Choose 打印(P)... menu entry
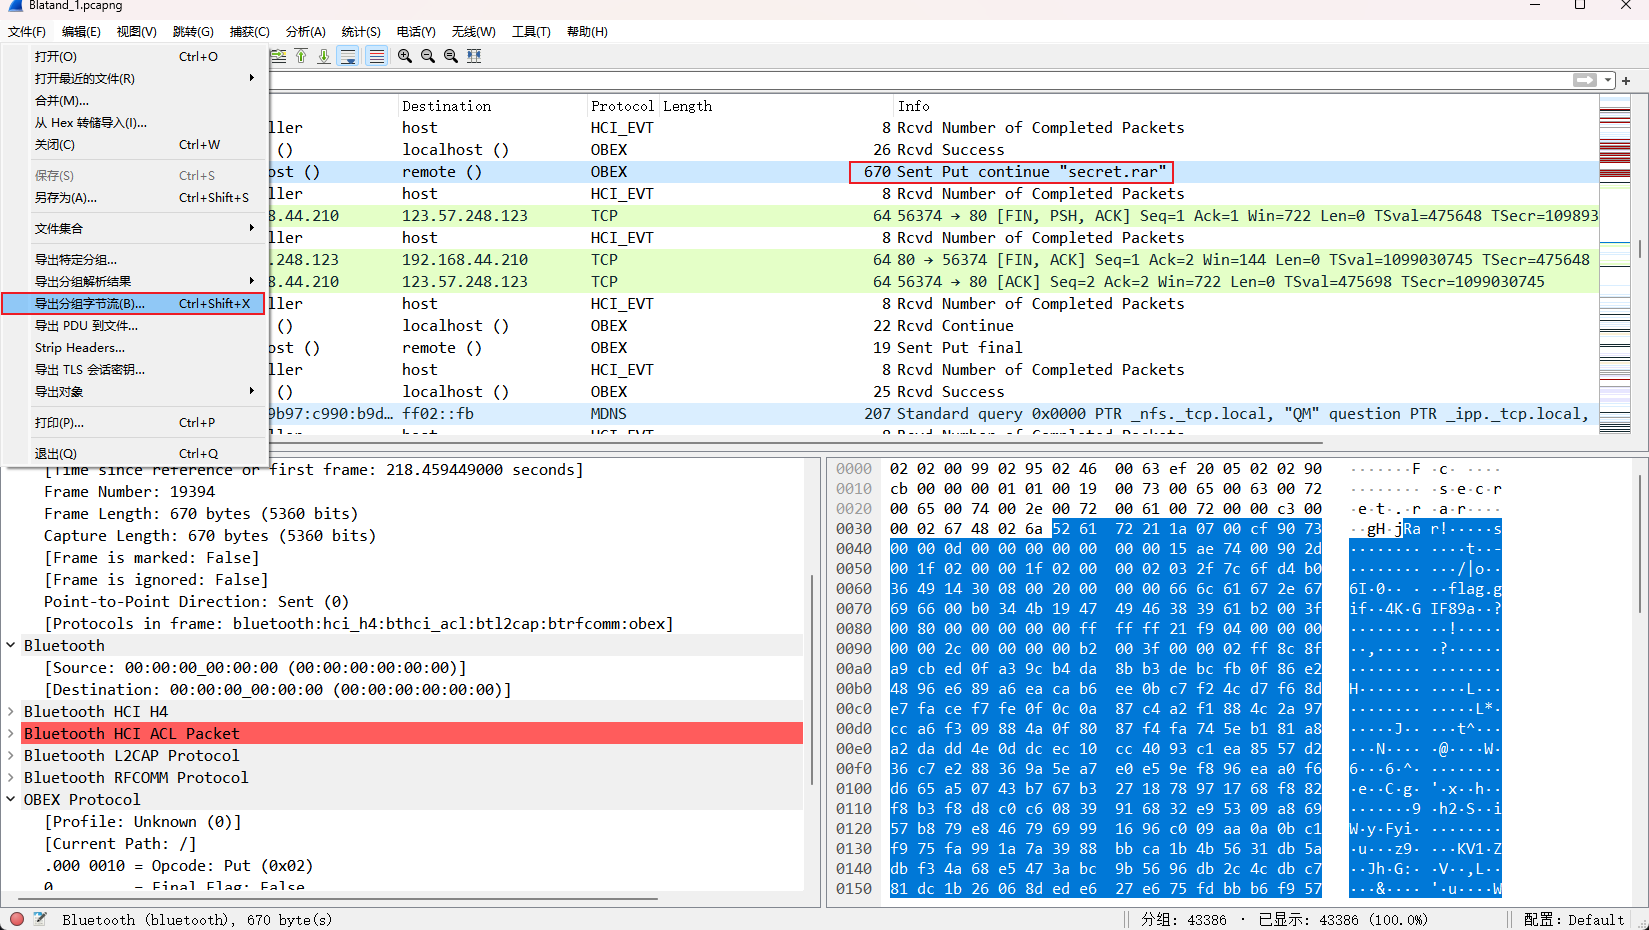 (x=134, y=423)
